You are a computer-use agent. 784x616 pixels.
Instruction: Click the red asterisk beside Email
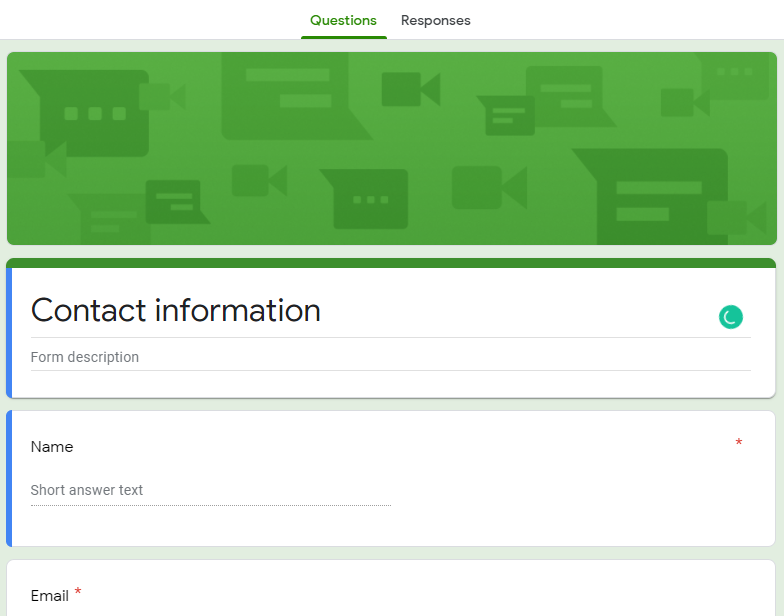[x=78, y=593]
